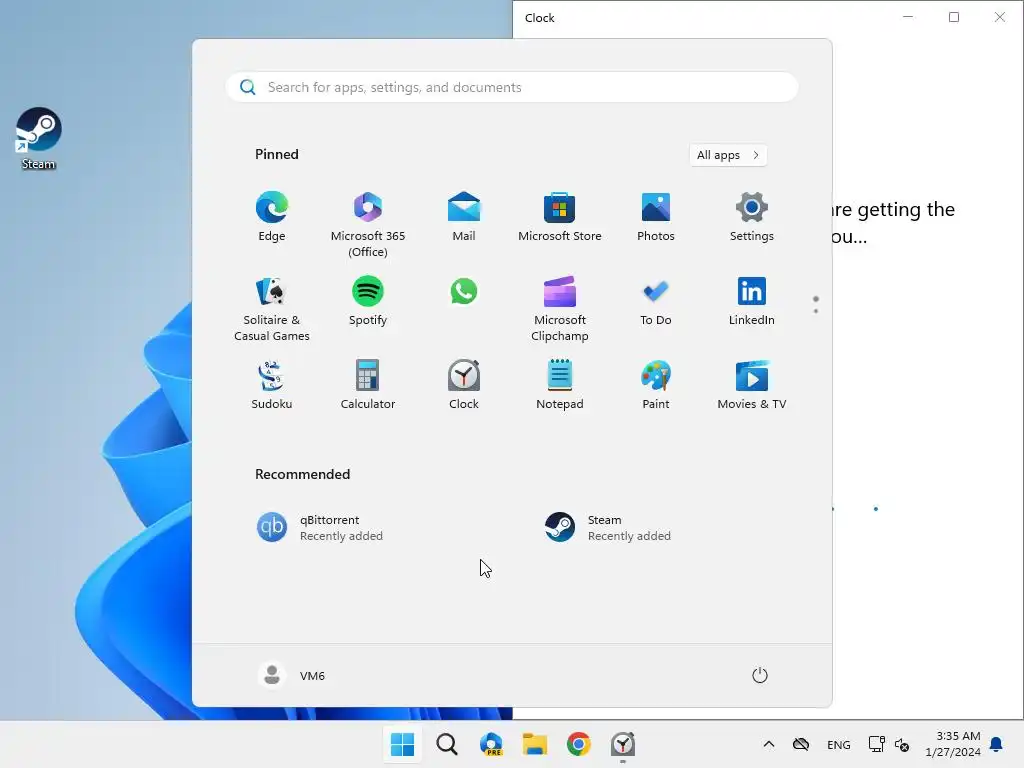This screenshot has height=768, width=1024.
Task: Open Settings from pinned apps
Action: (752, 217)
